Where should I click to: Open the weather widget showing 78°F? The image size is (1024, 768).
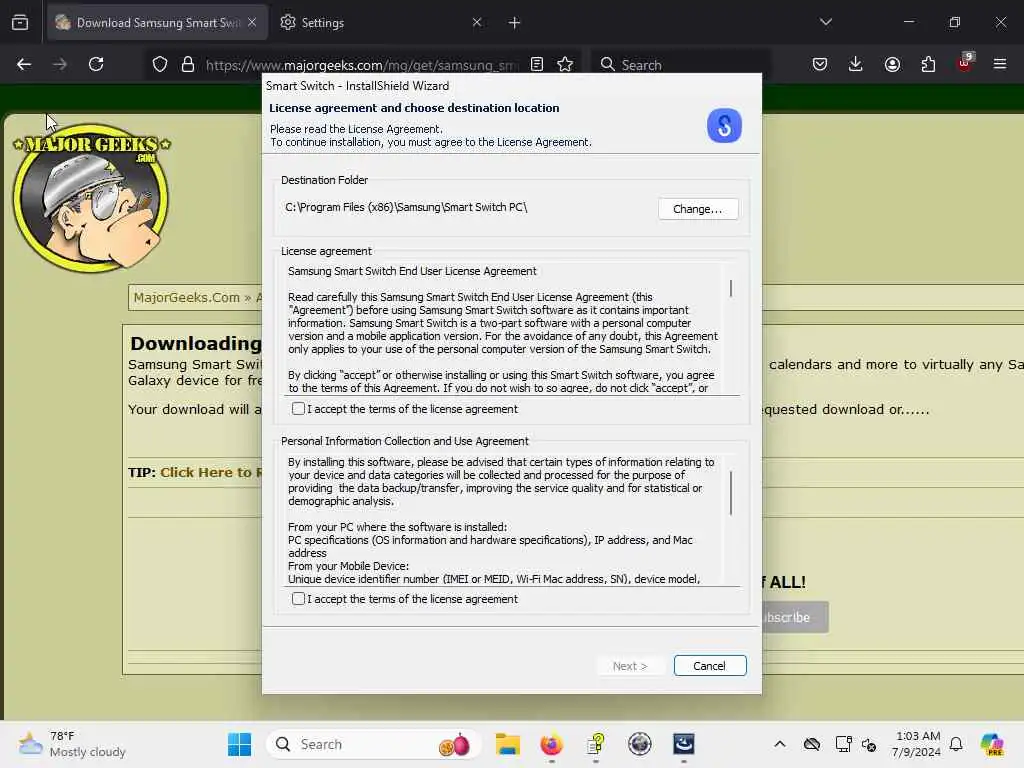(72, 744)
